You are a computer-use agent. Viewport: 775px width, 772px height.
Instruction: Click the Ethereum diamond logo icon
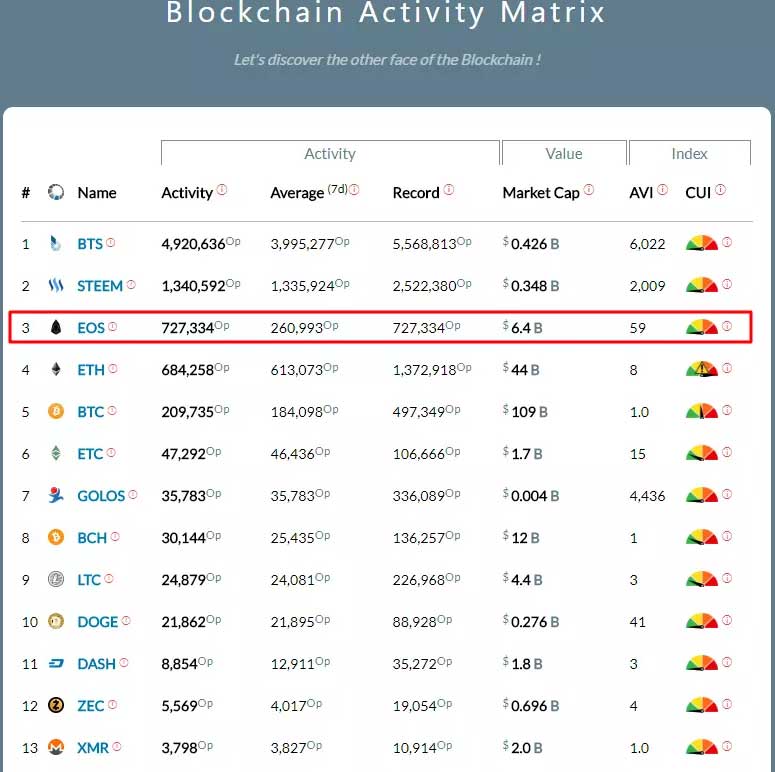click(x=55, y=369)
